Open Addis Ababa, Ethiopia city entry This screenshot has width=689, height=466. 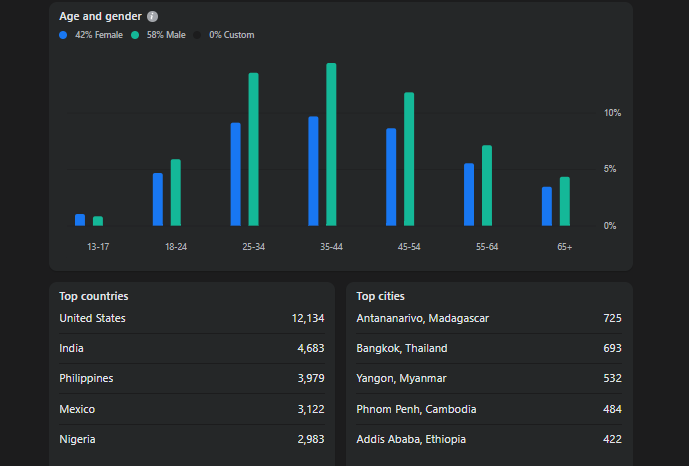pos(488,439)
